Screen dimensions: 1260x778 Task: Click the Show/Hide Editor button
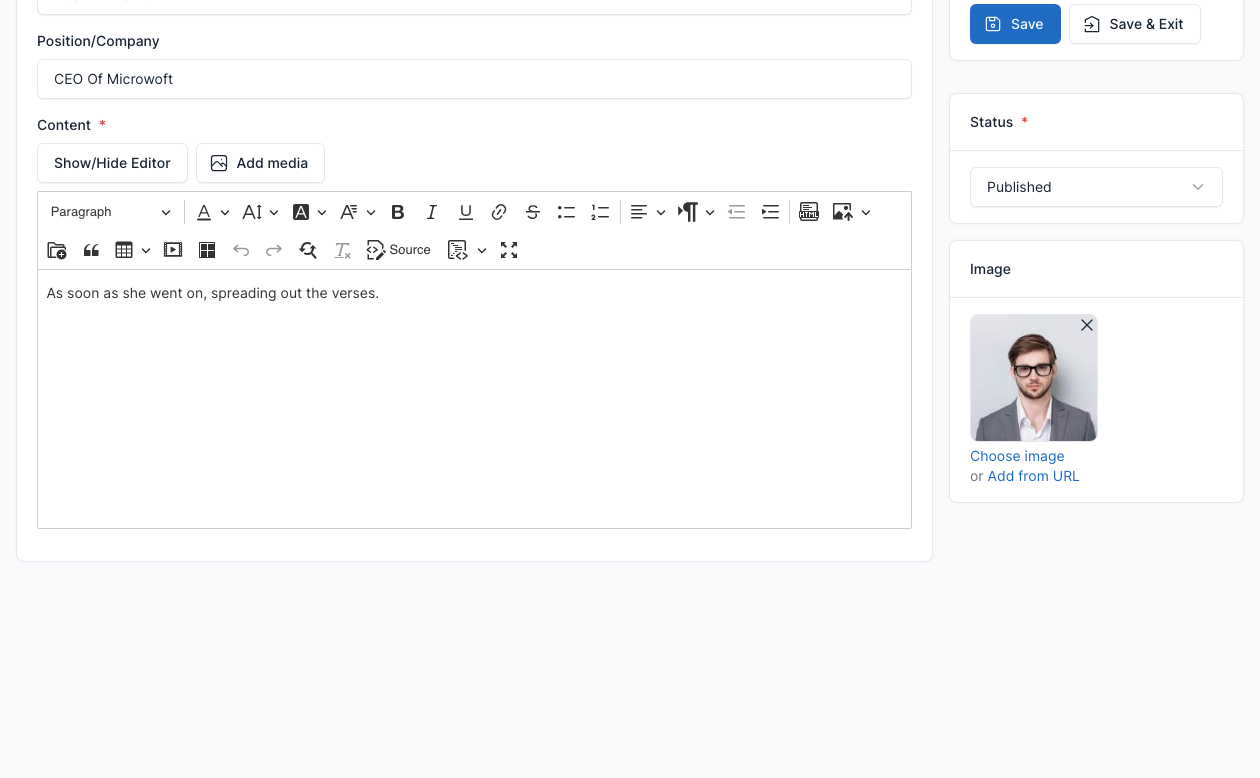(112, 163)
